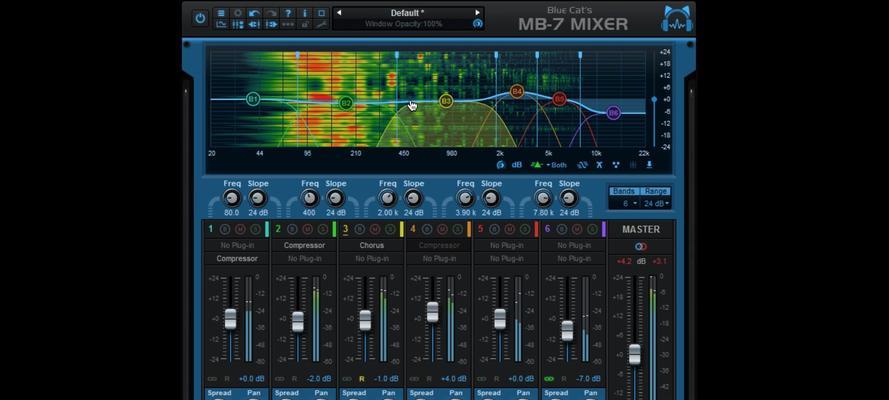This screenshot has height=400, width=889.
Task: Click the Blue Cat headphones logo
Action: tap(678, 18)
